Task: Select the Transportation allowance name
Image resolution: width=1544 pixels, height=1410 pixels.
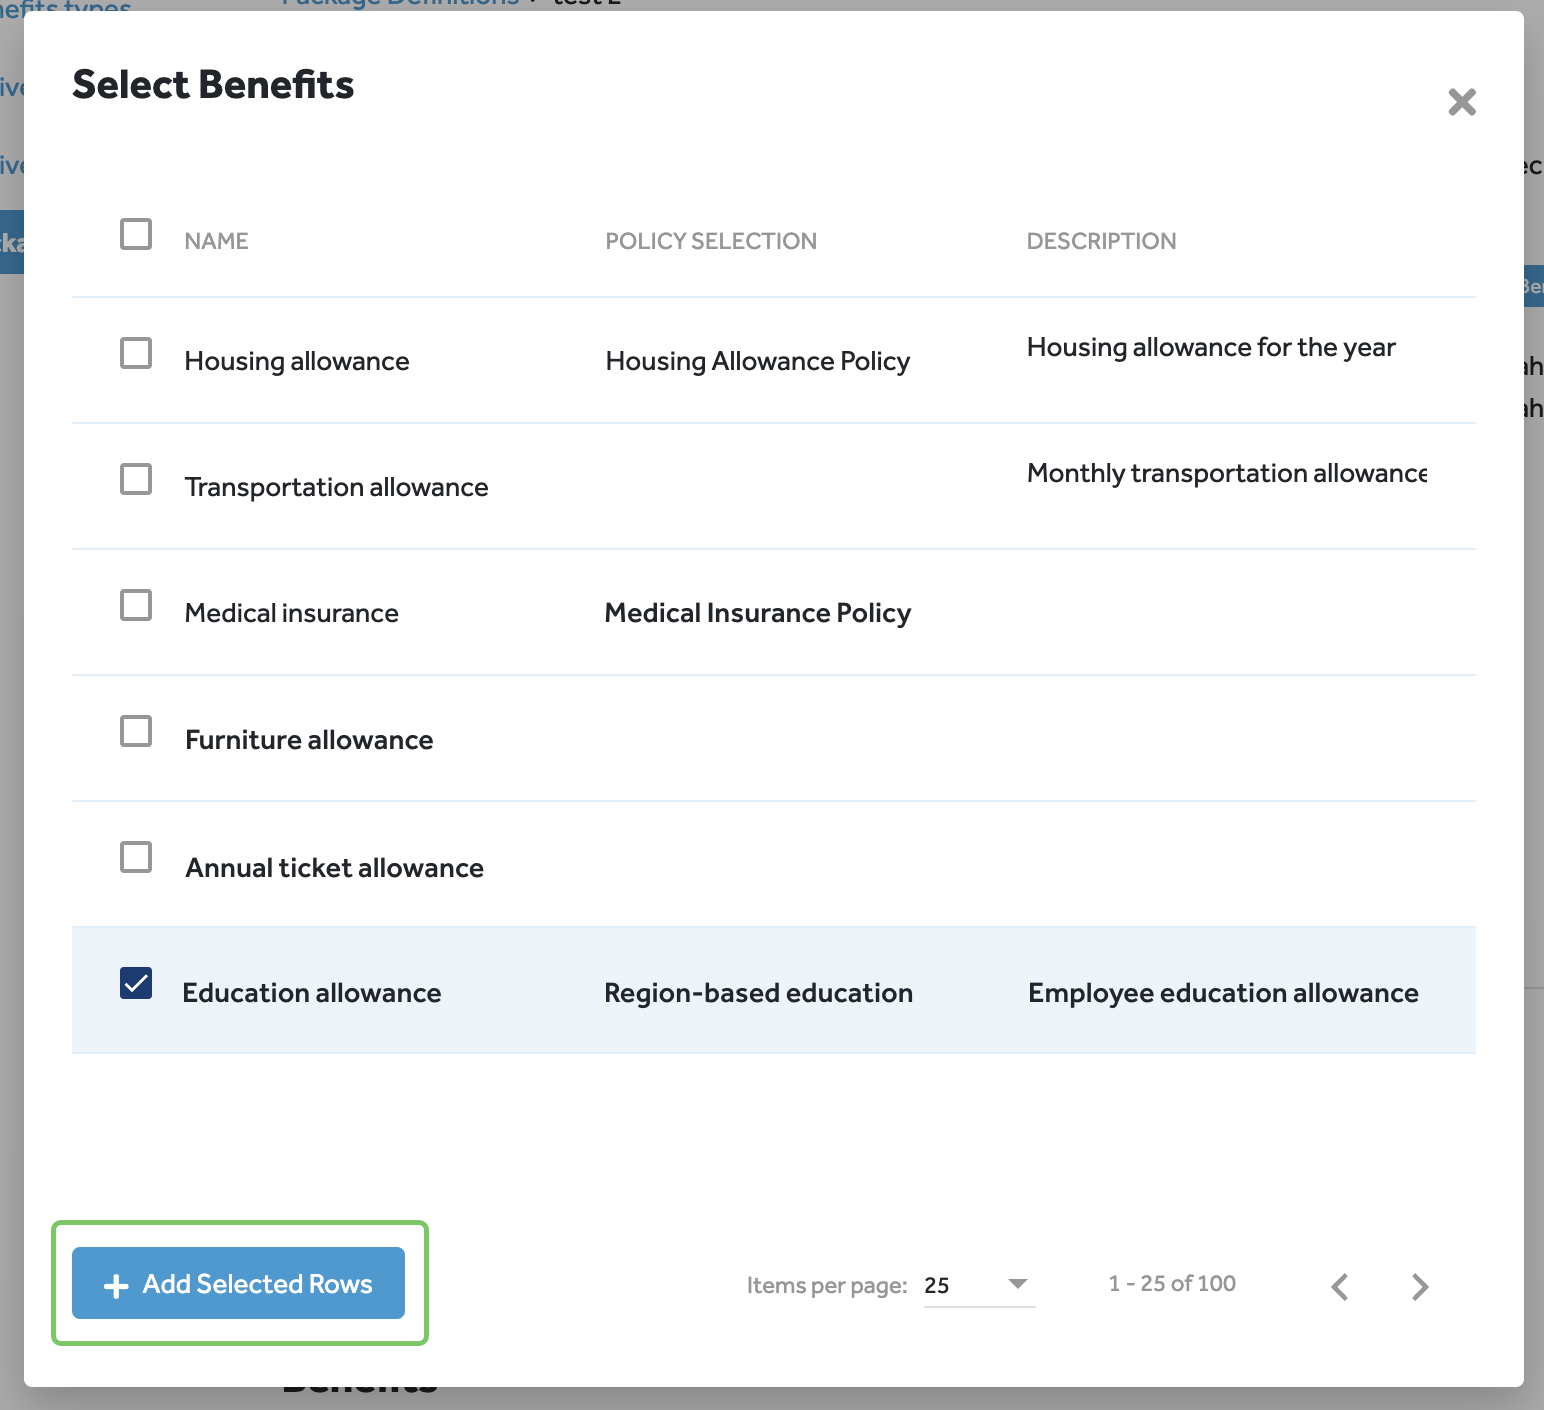Action: point(336,487)
